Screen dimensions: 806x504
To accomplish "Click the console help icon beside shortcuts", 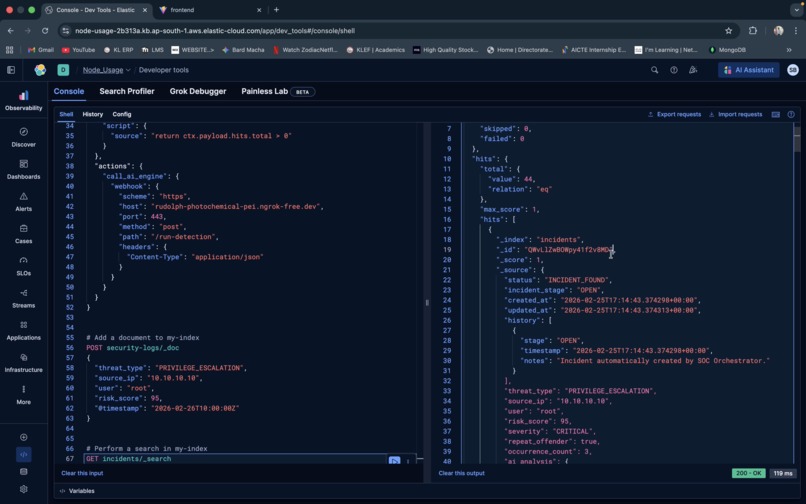I will coord(791,114).
